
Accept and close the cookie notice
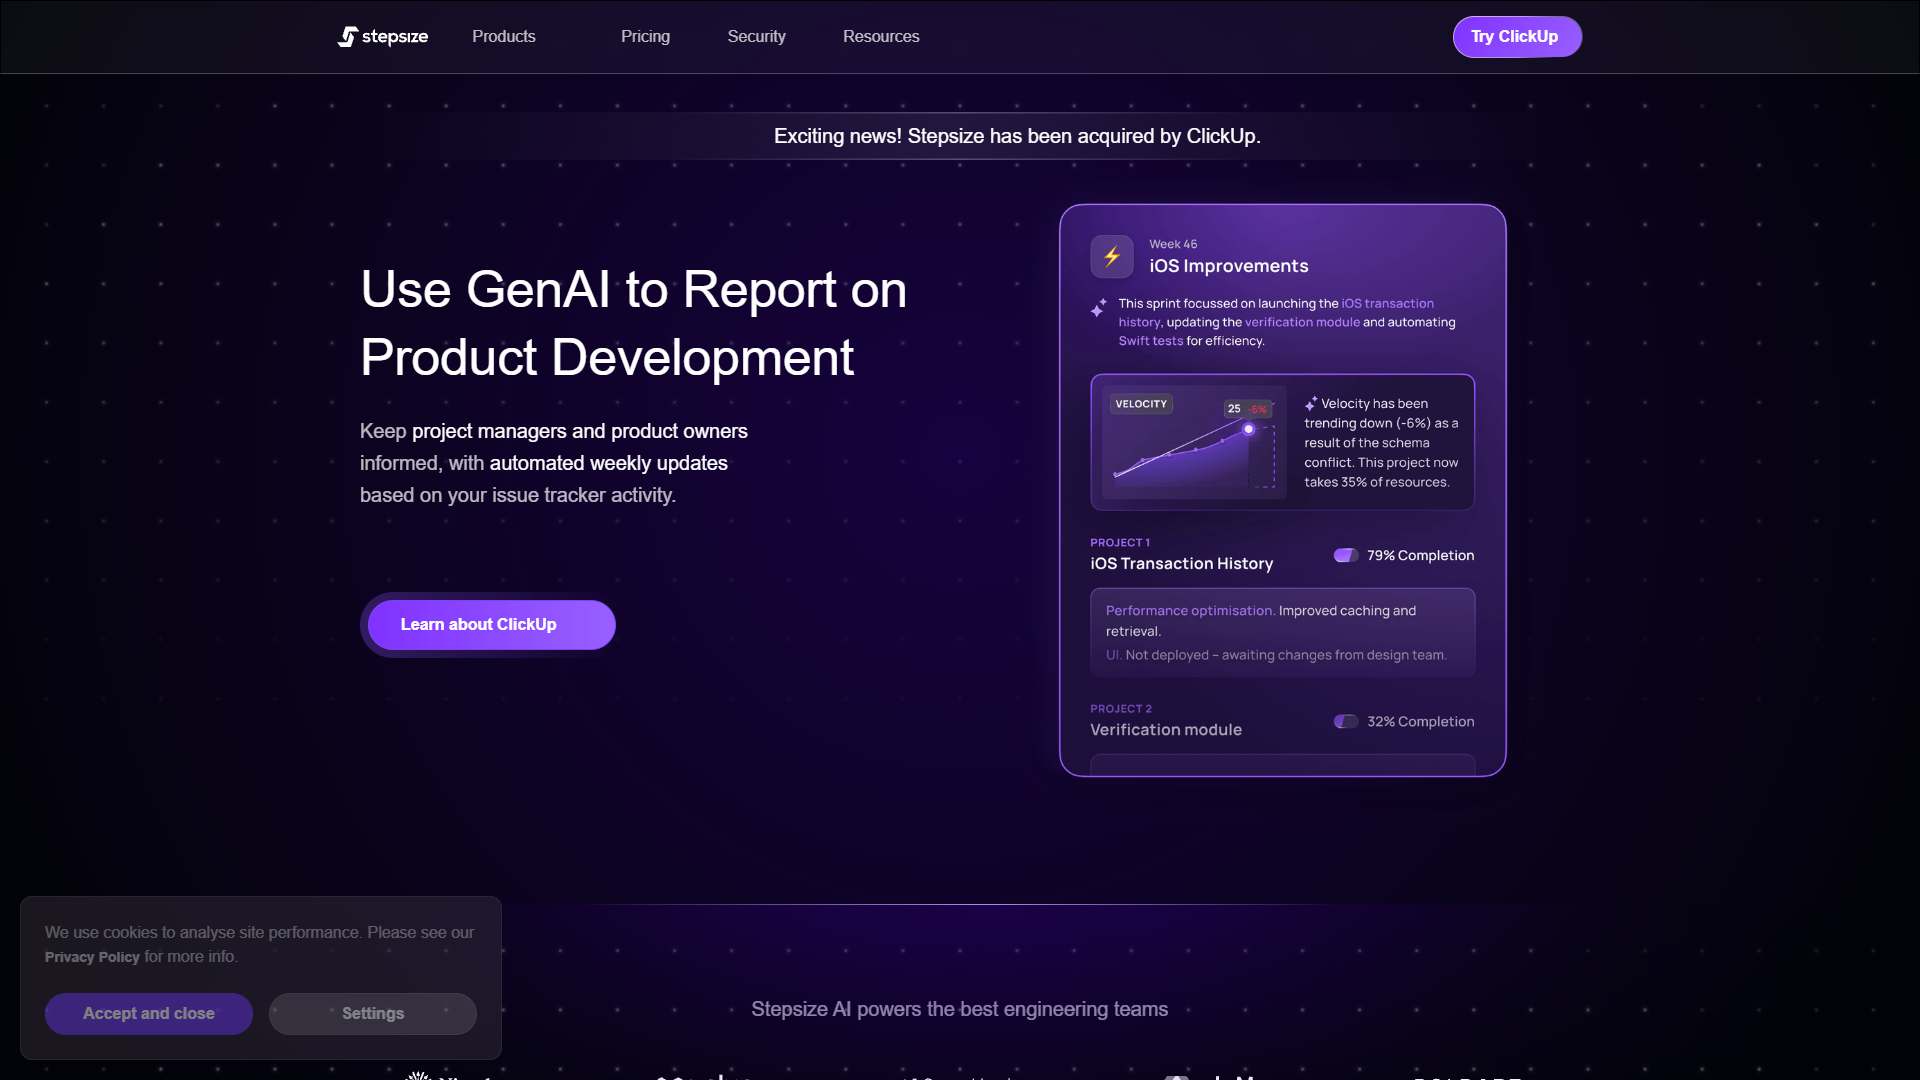coord(149,1014)
